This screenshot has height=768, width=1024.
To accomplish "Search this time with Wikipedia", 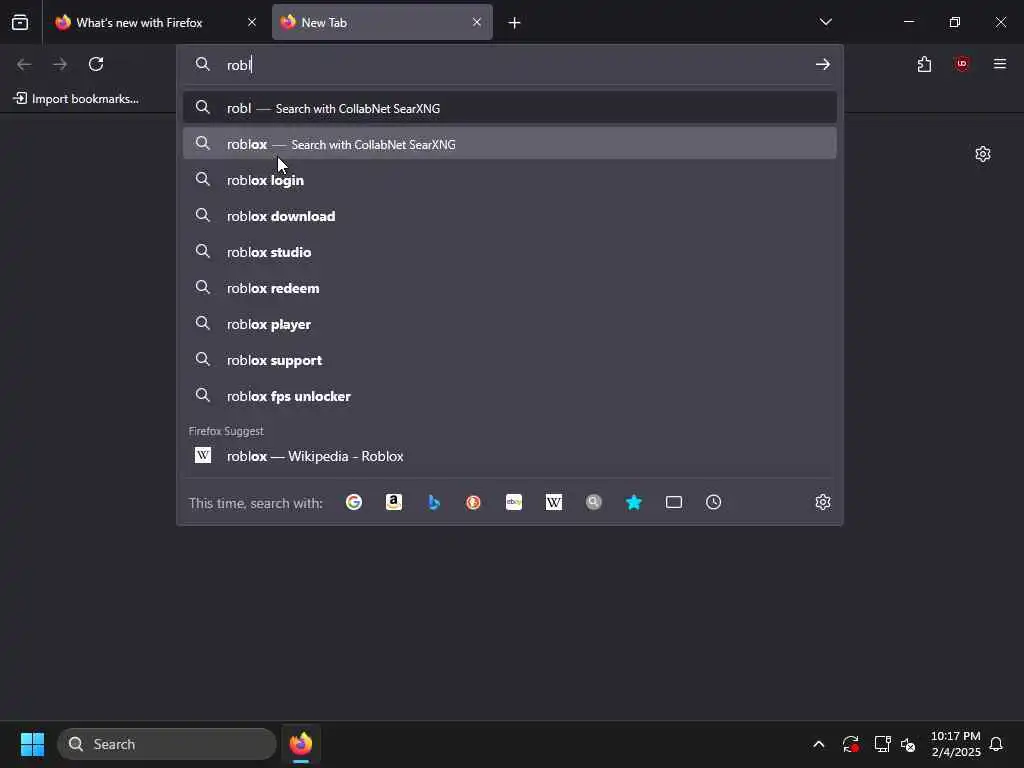I will coord(554,502).
